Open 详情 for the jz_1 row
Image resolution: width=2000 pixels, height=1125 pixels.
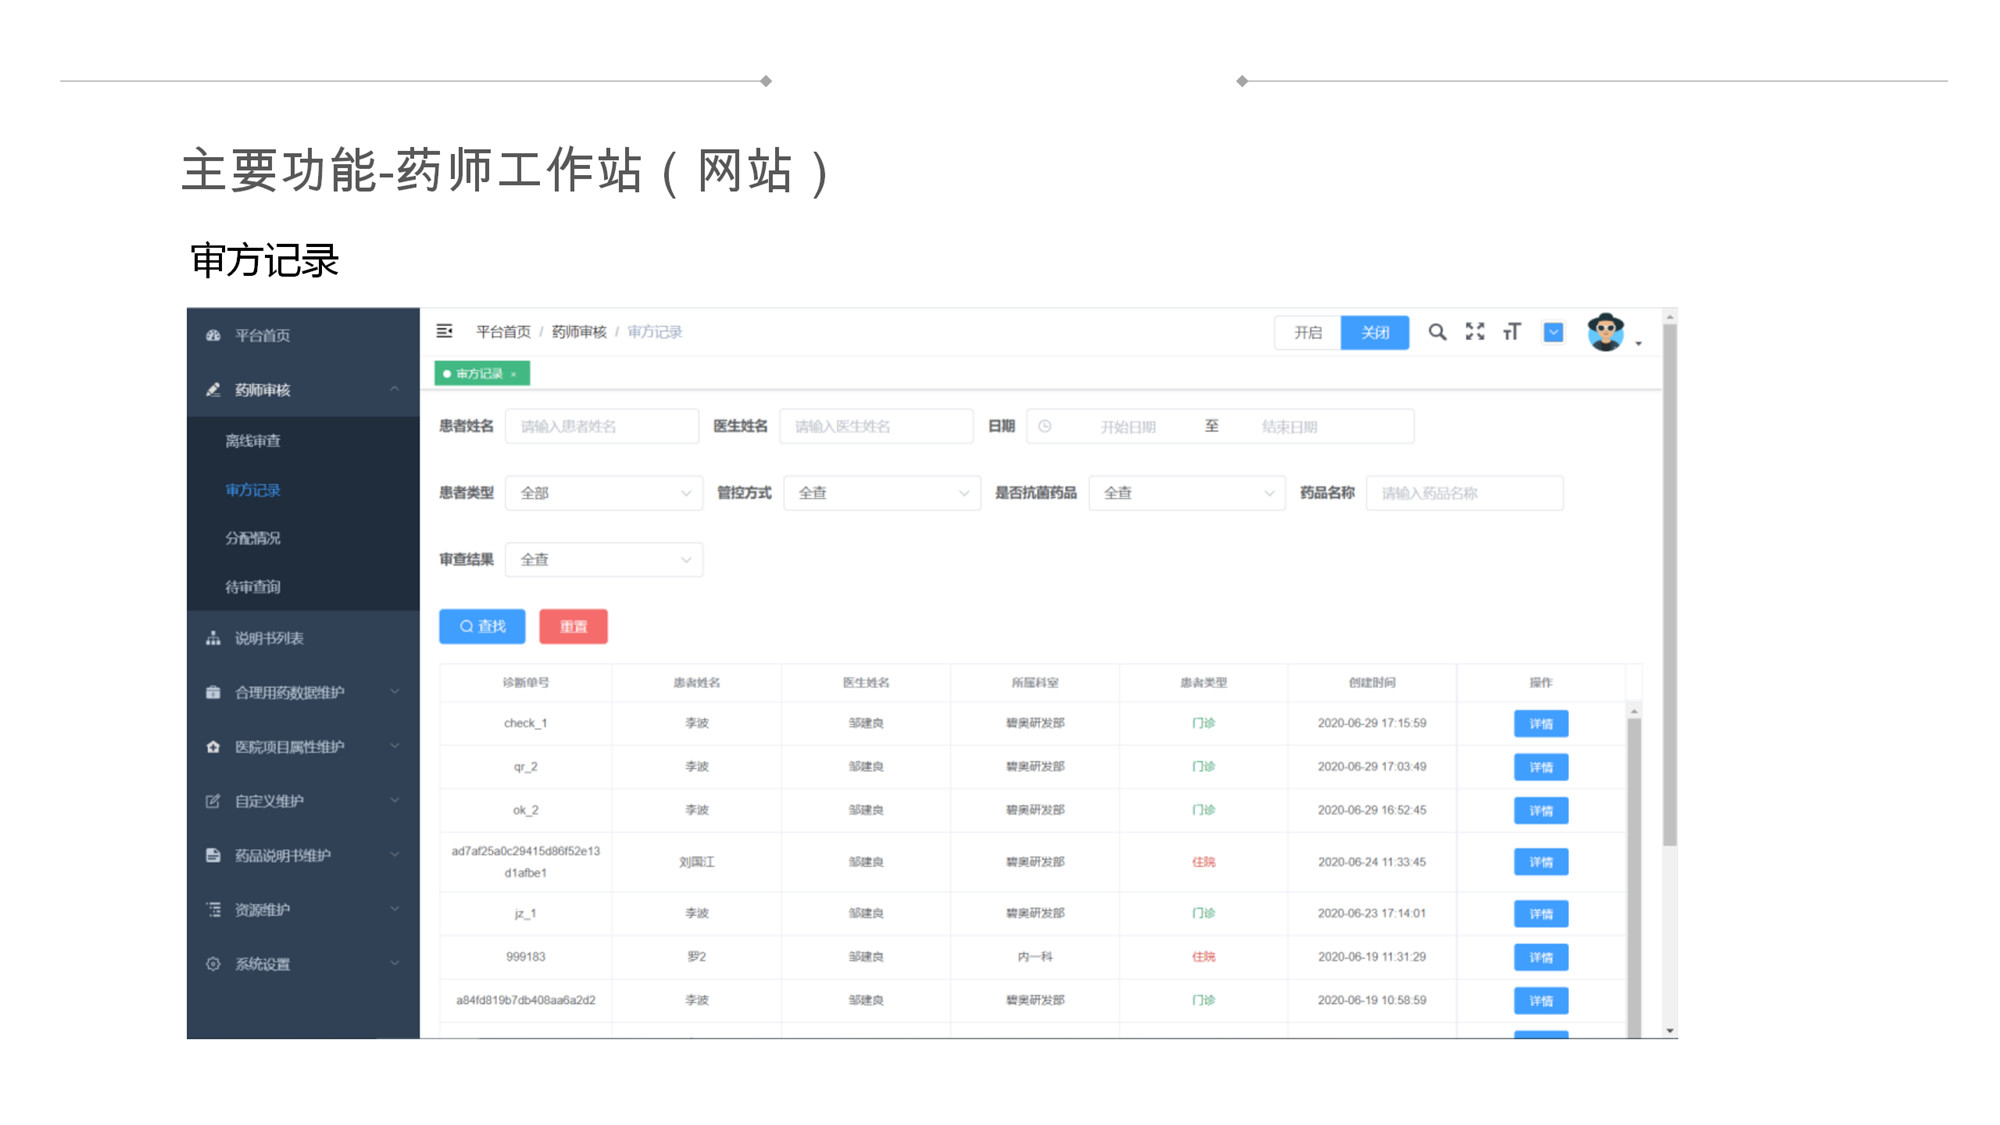(x=1541, y=914)
